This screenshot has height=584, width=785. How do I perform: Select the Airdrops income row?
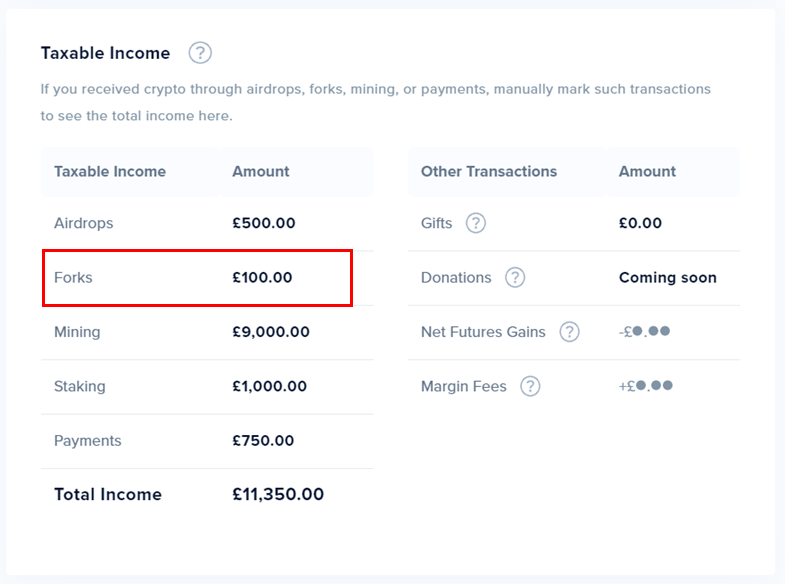tap(84, 223)
